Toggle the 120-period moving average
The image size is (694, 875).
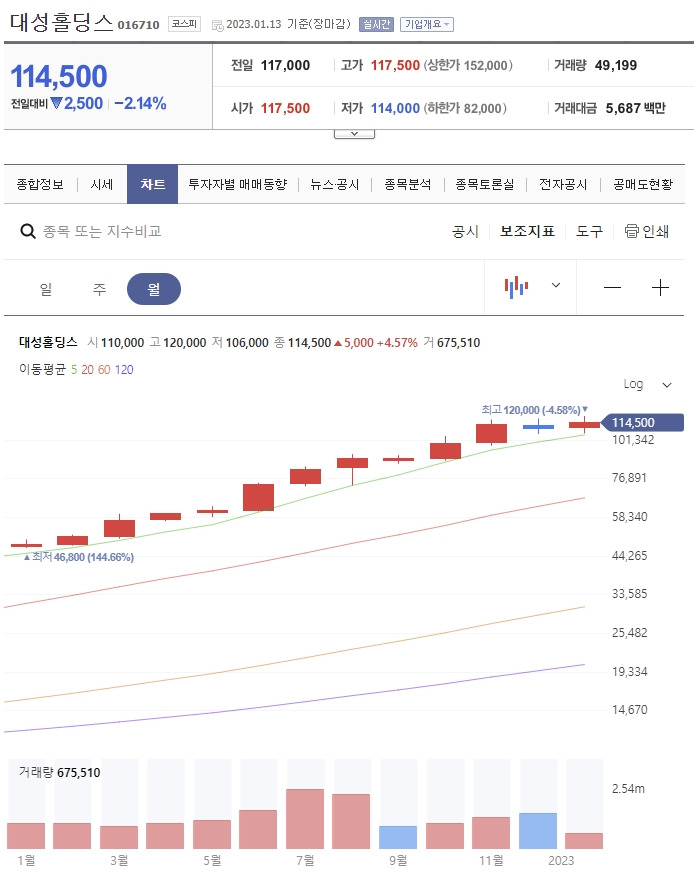point(124,369)
